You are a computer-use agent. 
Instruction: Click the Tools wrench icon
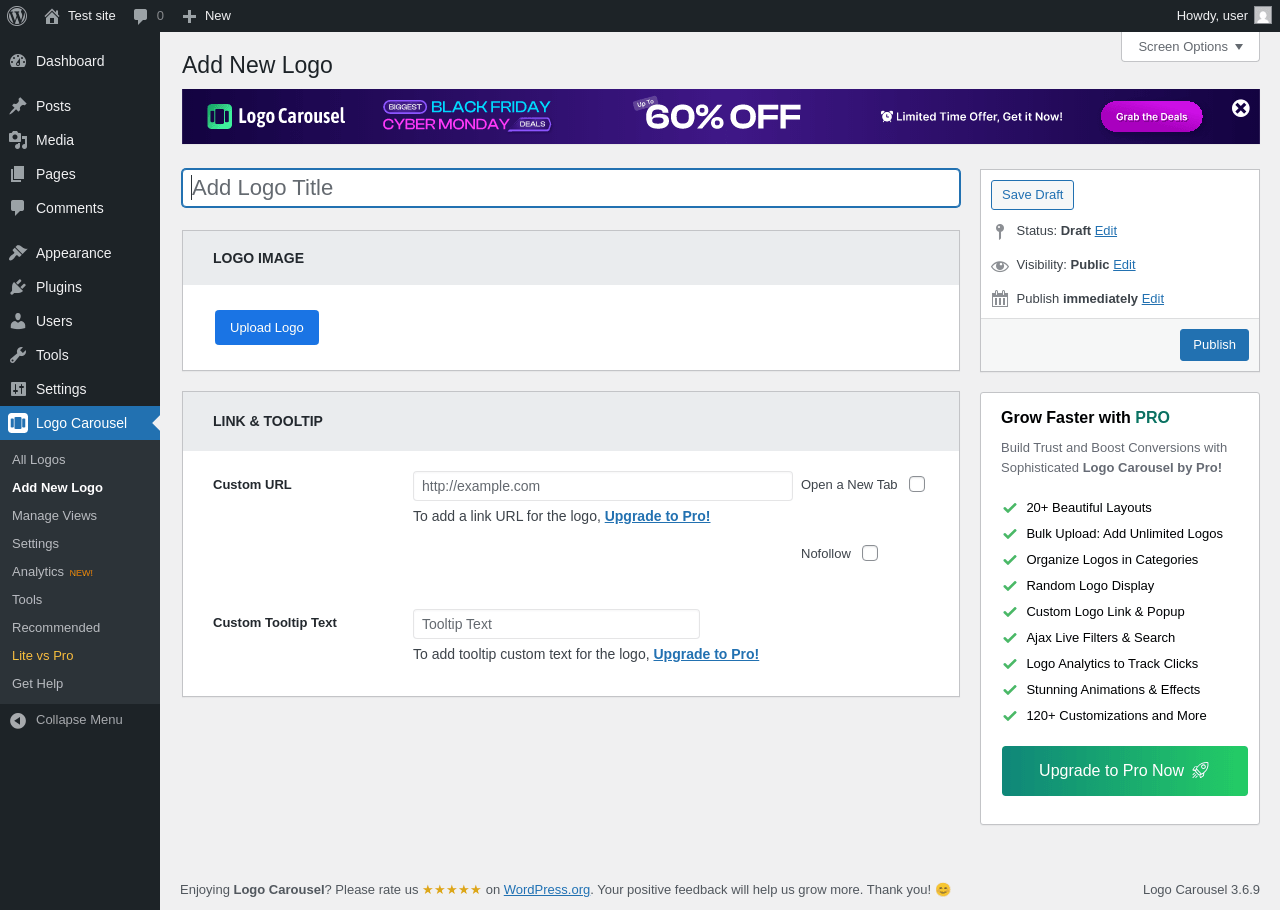pos(18,355)
